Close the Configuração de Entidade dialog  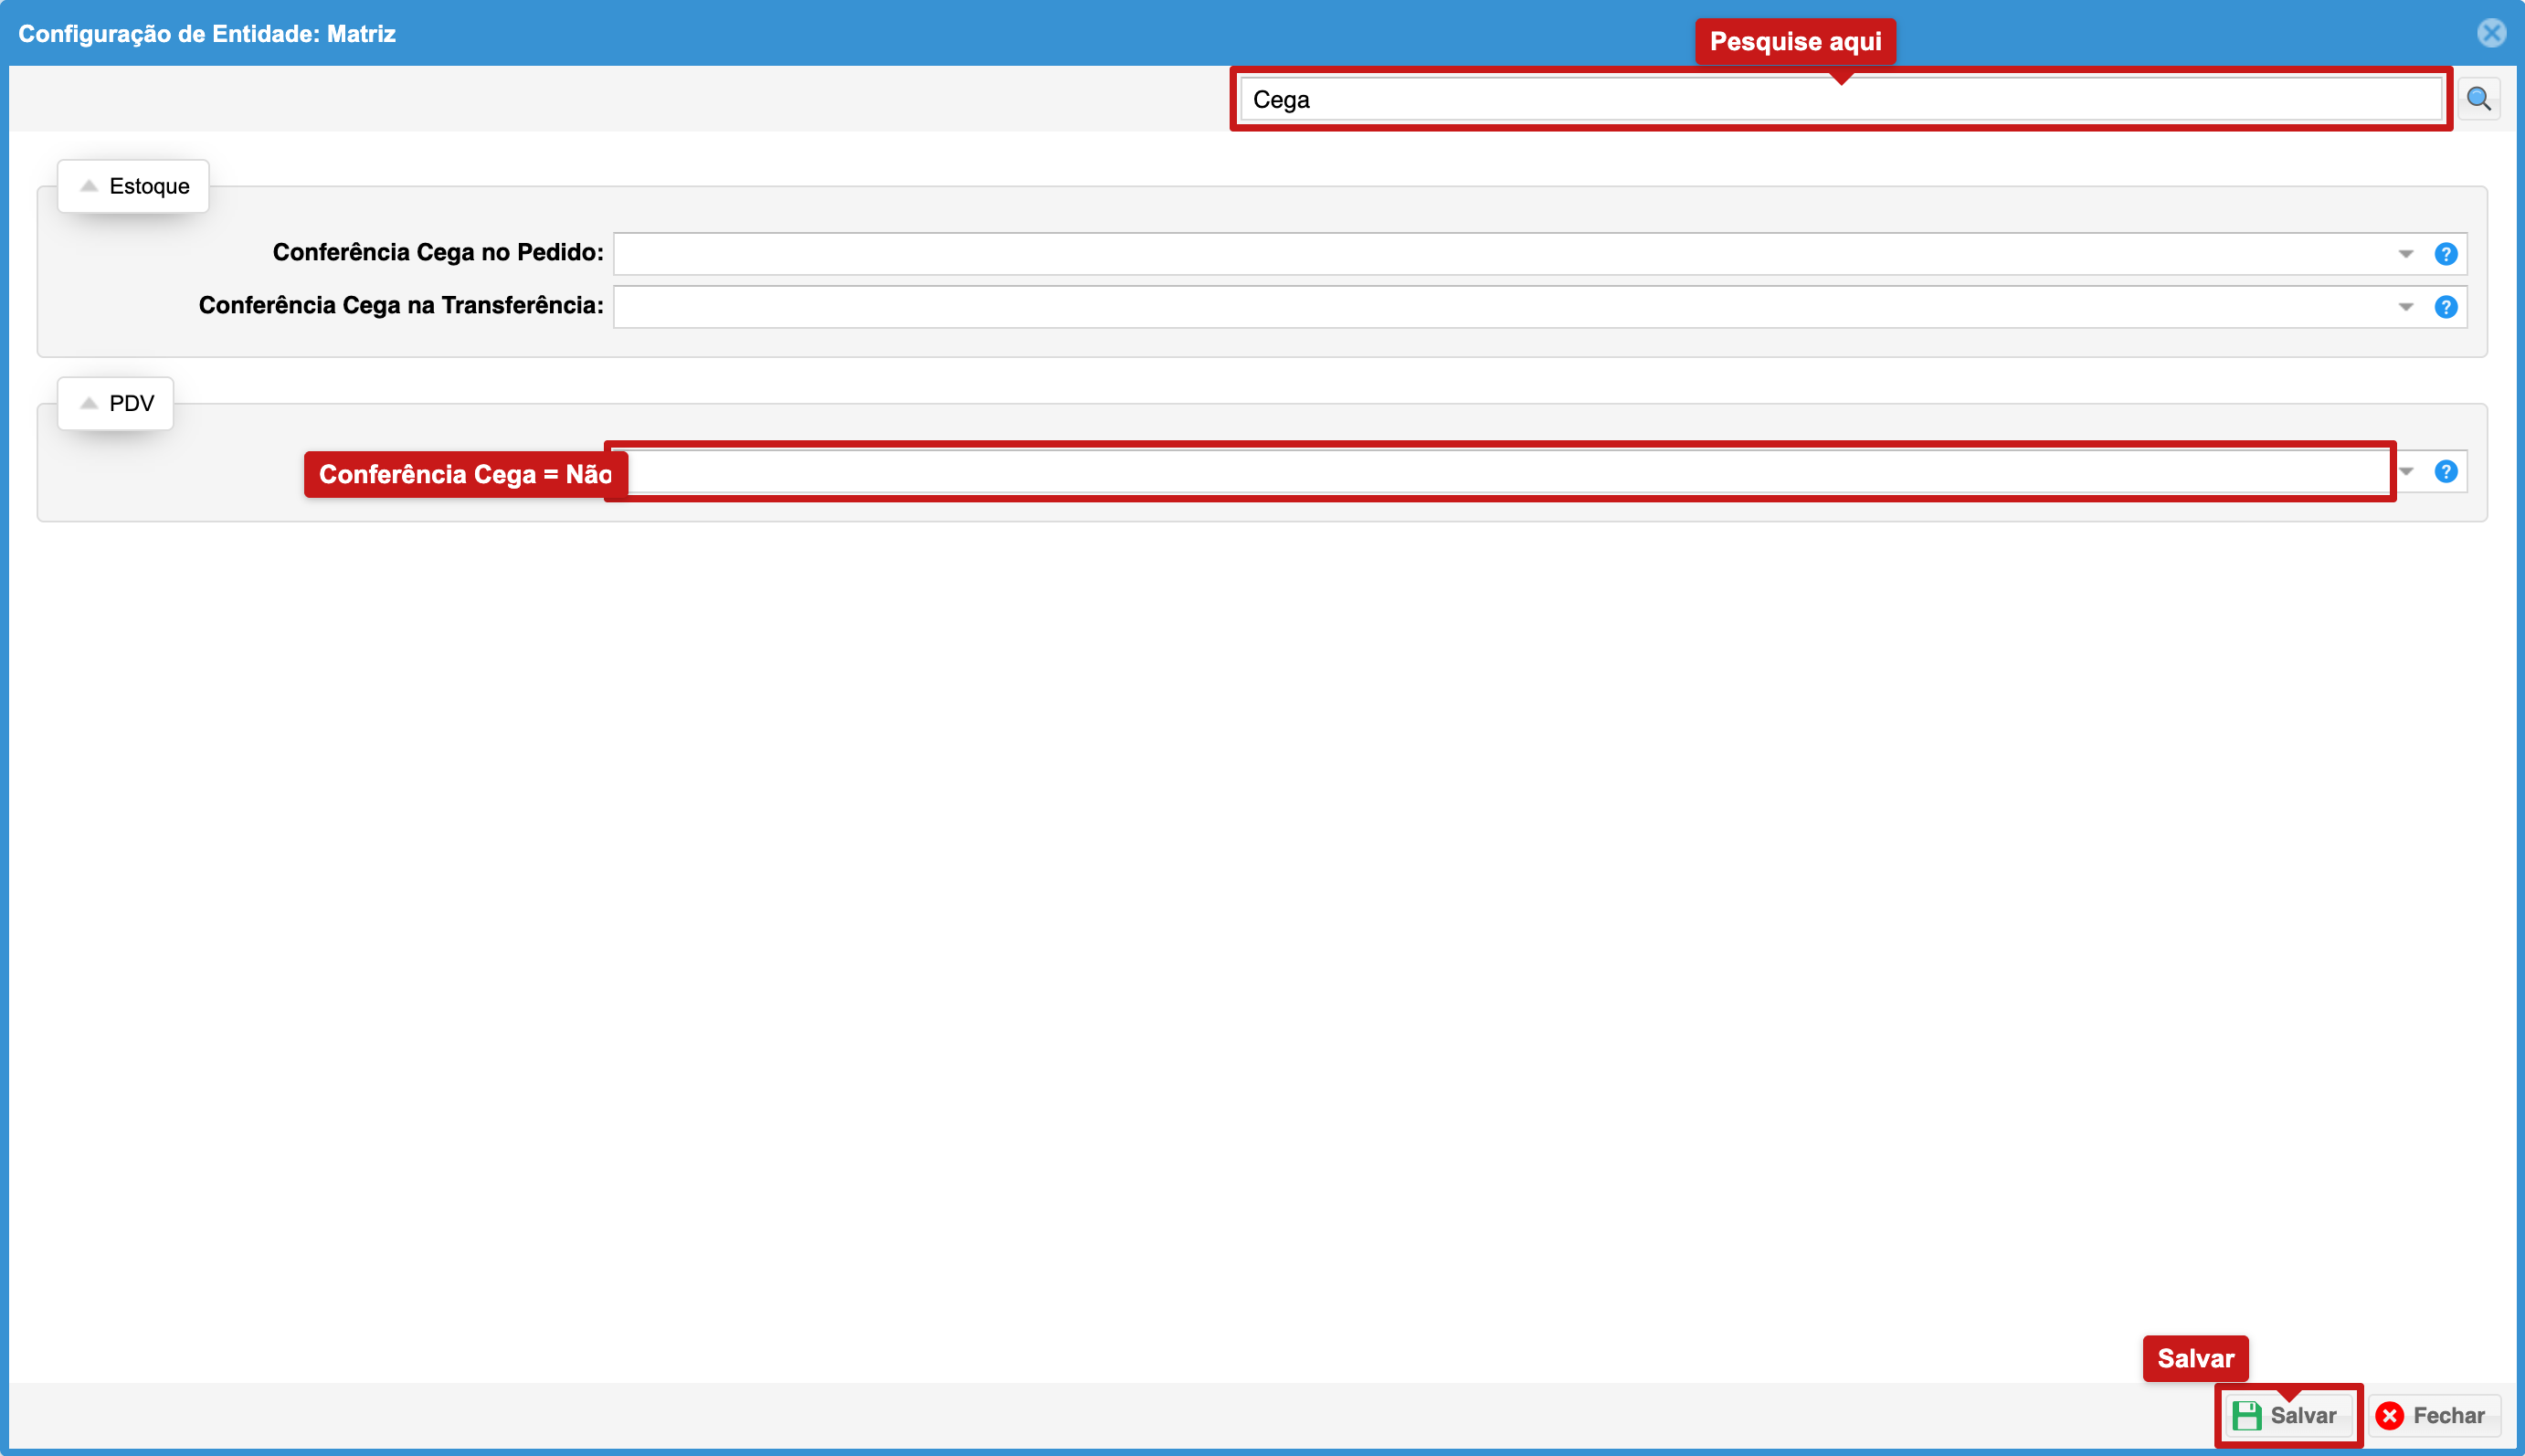click(2491, 33)
